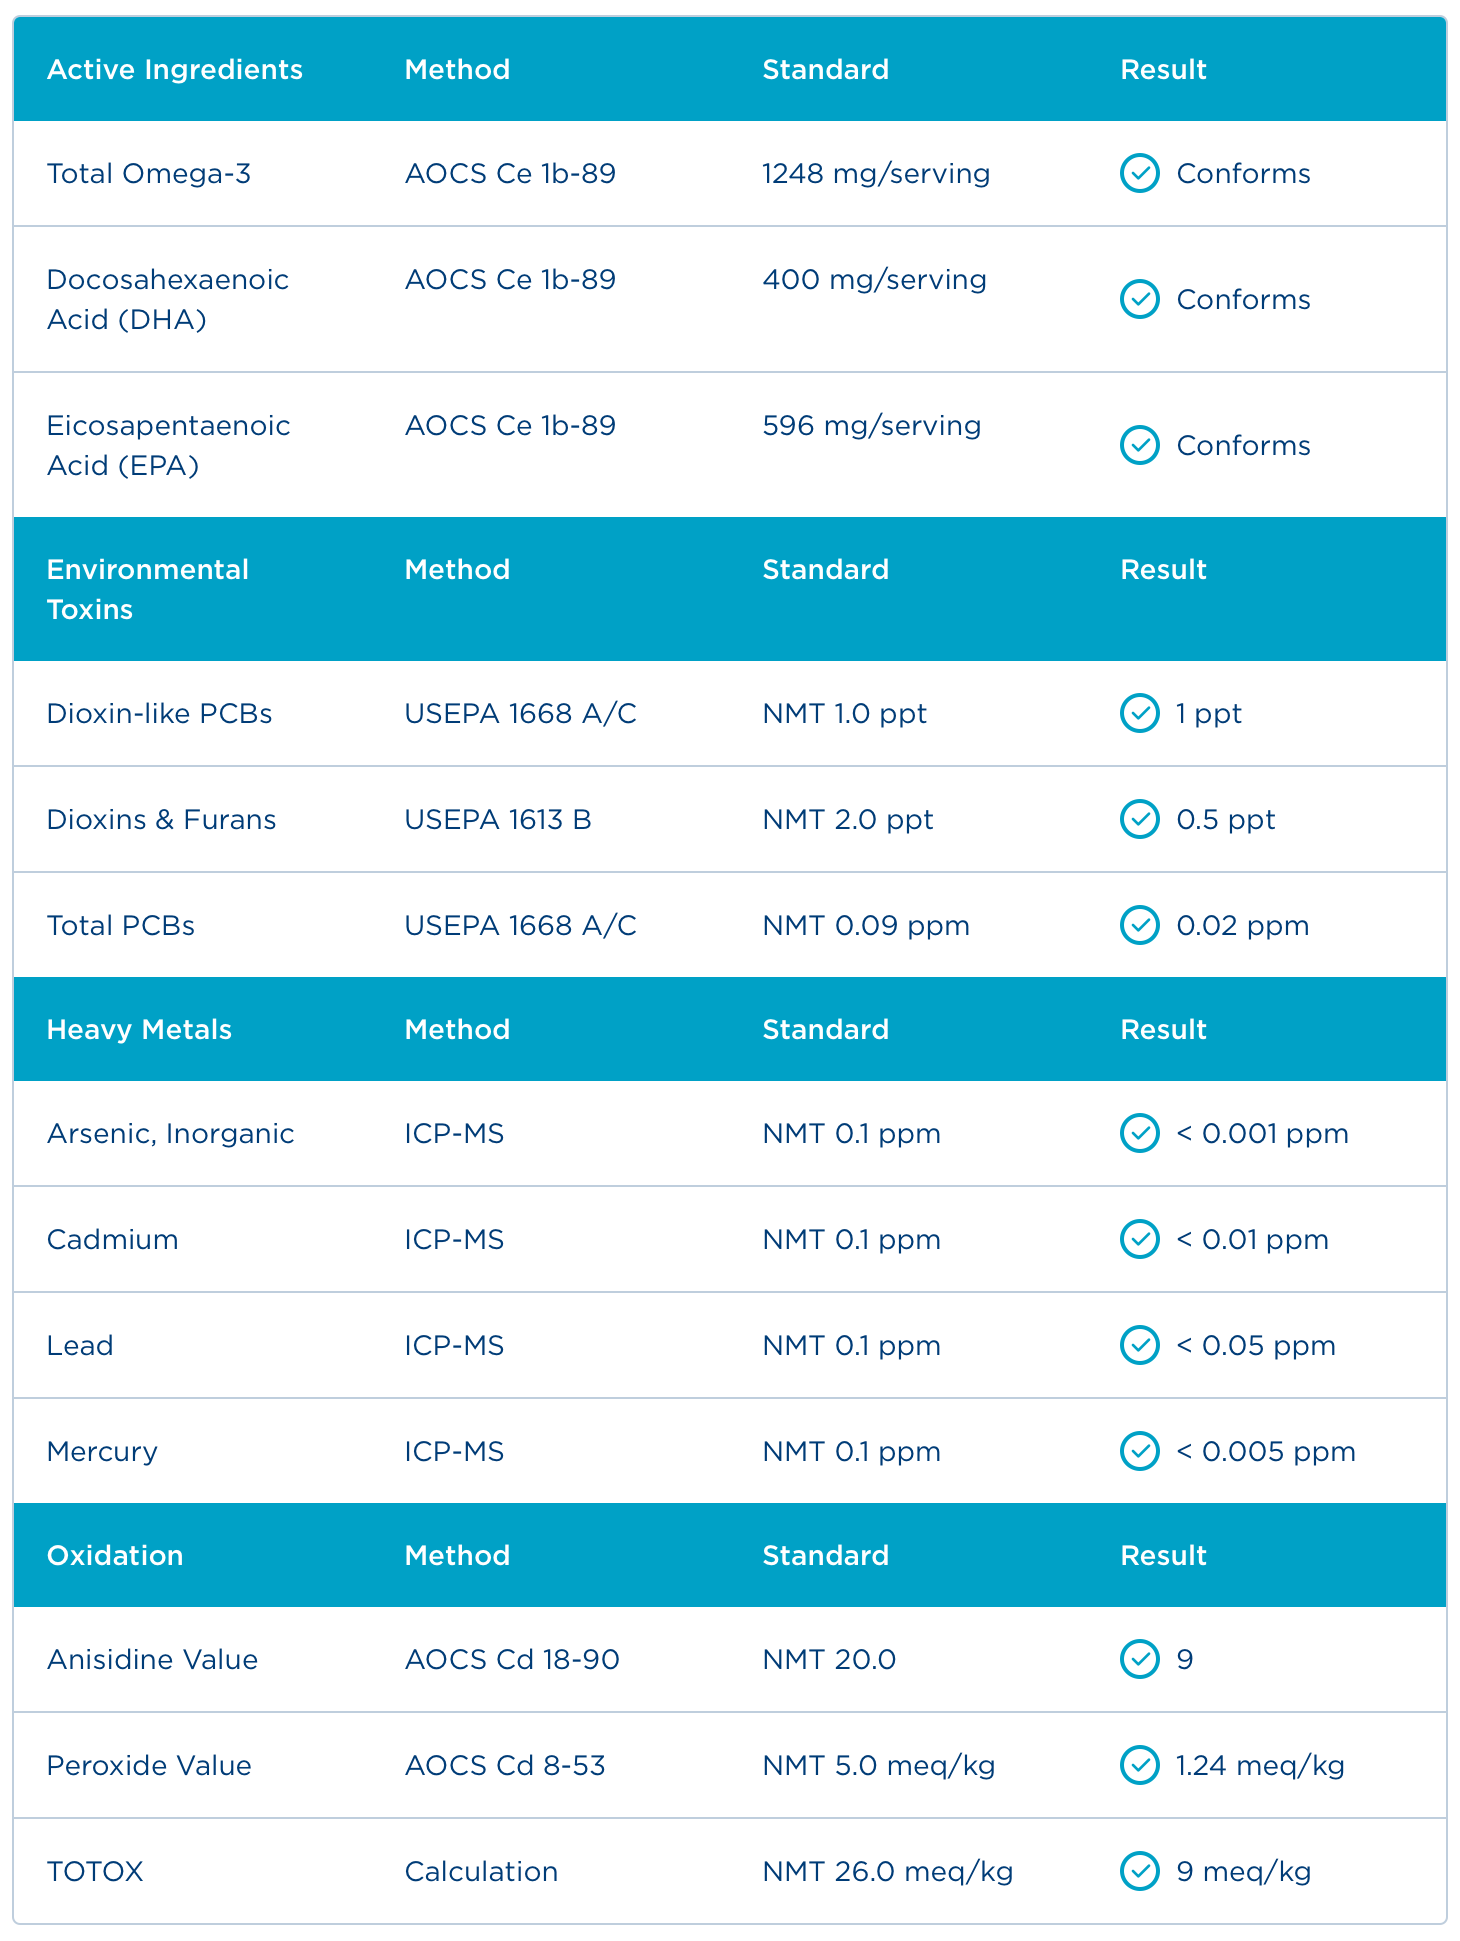Image resolution: width=1460 pixels, height=1941 pixels.
Task: Click checkmark beside 0.5 ppt result
Action: pos(1139,819)
